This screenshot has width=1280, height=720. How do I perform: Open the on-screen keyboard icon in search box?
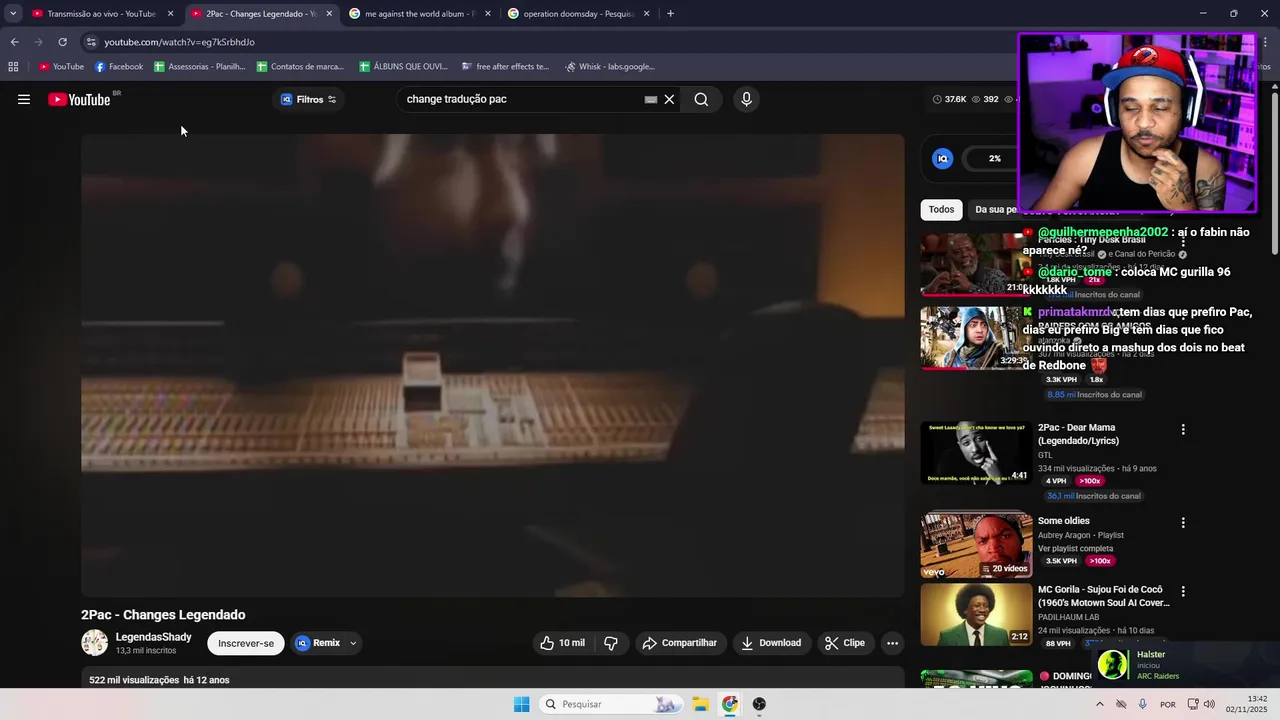651,99
